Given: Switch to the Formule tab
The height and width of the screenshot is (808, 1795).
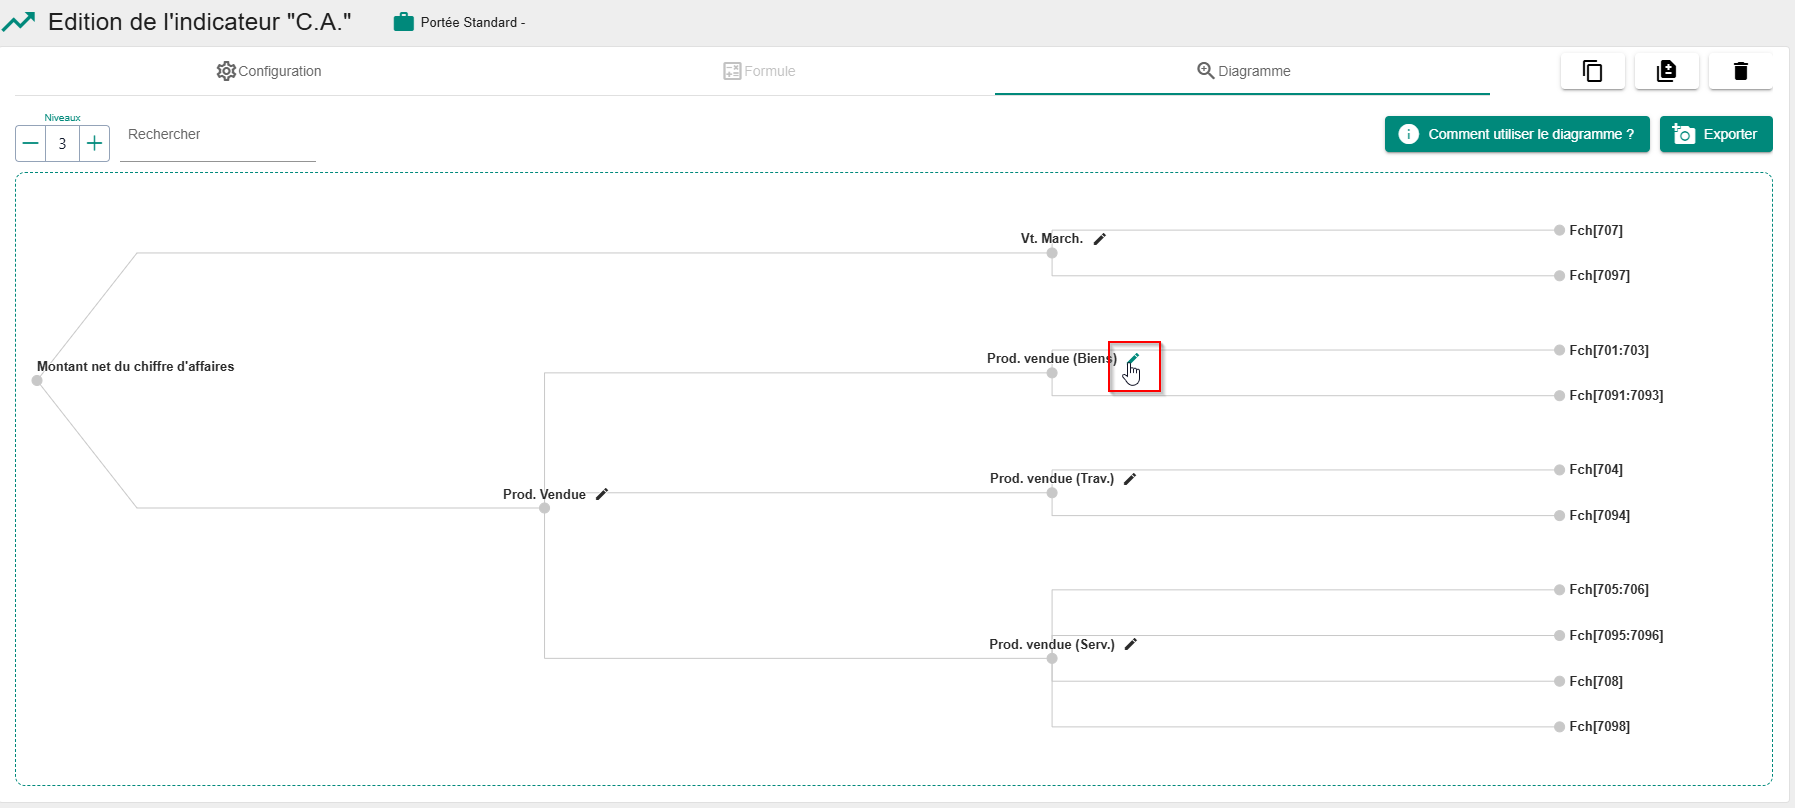Looking at the screenshot, I should [x=759, y=71].
